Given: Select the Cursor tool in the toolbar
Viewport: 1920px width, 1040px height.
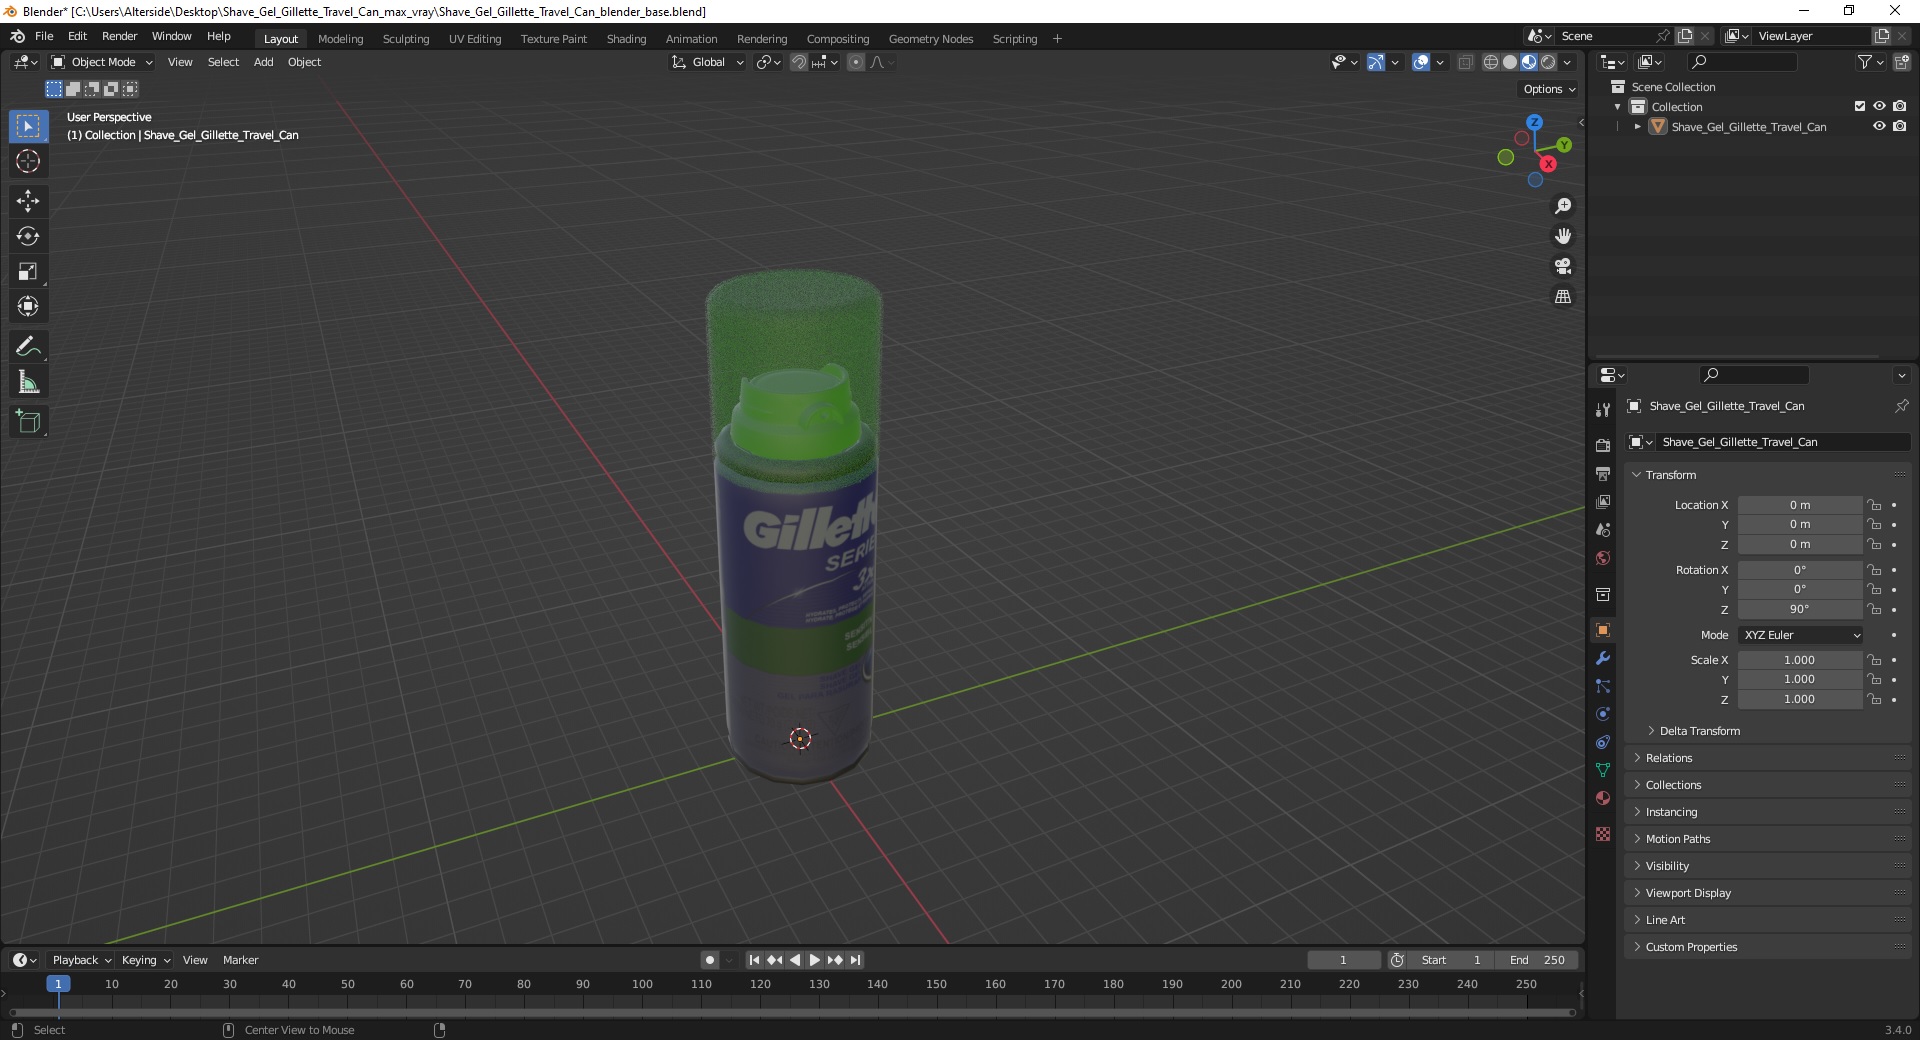Looking at the screenshot, I should 28,161.
